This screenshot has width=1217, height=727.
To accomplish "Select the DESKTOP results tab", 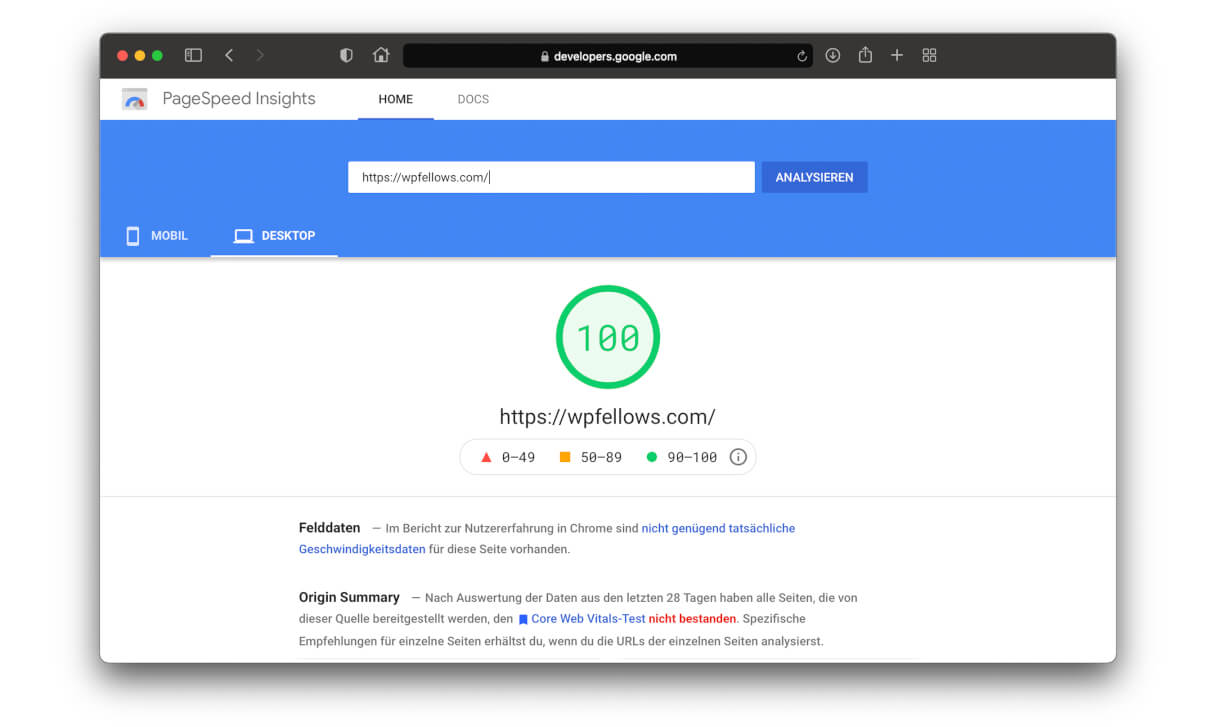I will (x=274, y=236).
